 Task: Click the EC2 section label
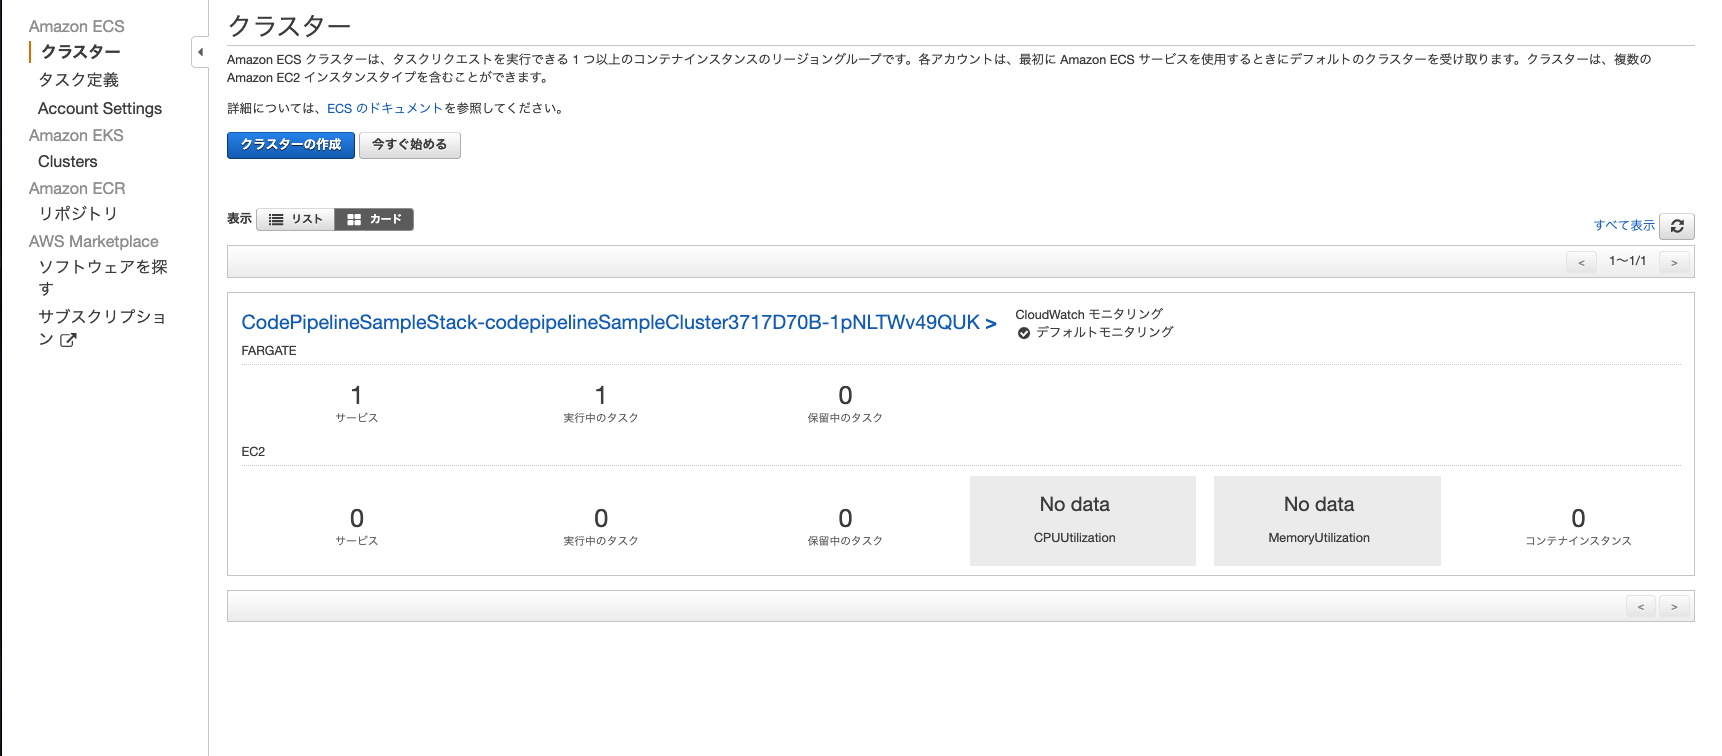(253, 452)
